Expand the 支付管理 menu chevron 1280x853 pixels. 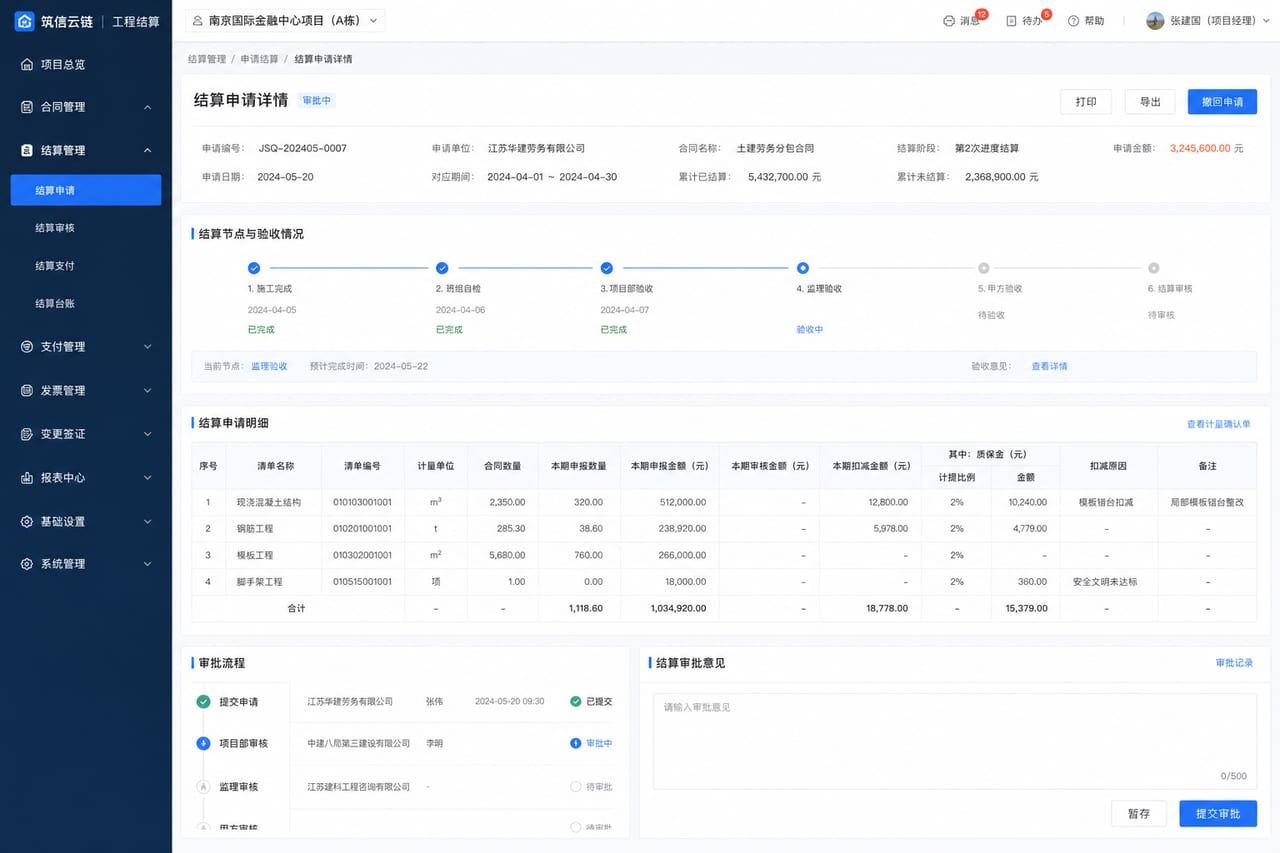click(147, 347)
